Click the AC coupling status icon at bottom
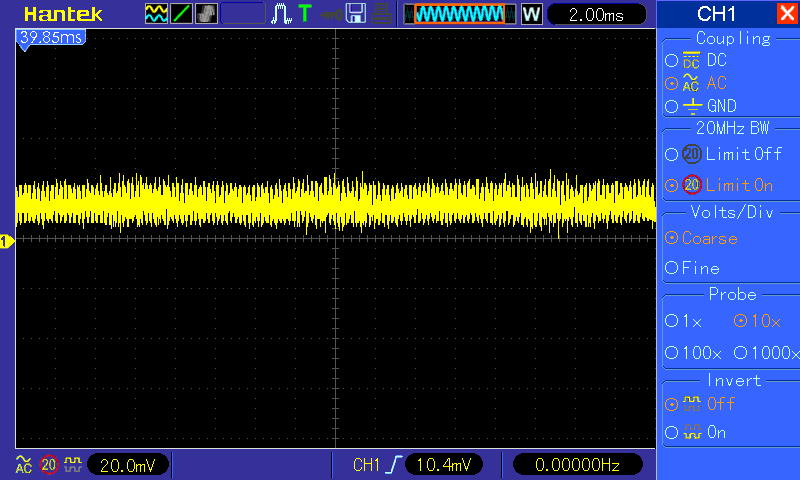 pos(23,464)
